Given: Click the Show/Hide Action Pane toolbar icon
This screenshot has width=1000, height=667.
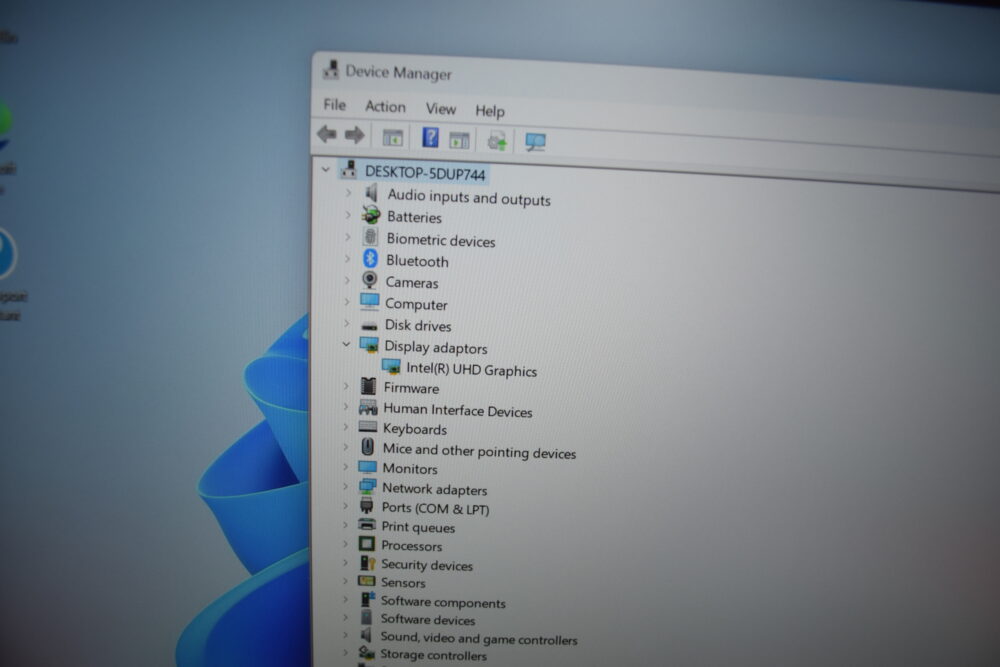Looking at the screenshot, I should [459, 140].
